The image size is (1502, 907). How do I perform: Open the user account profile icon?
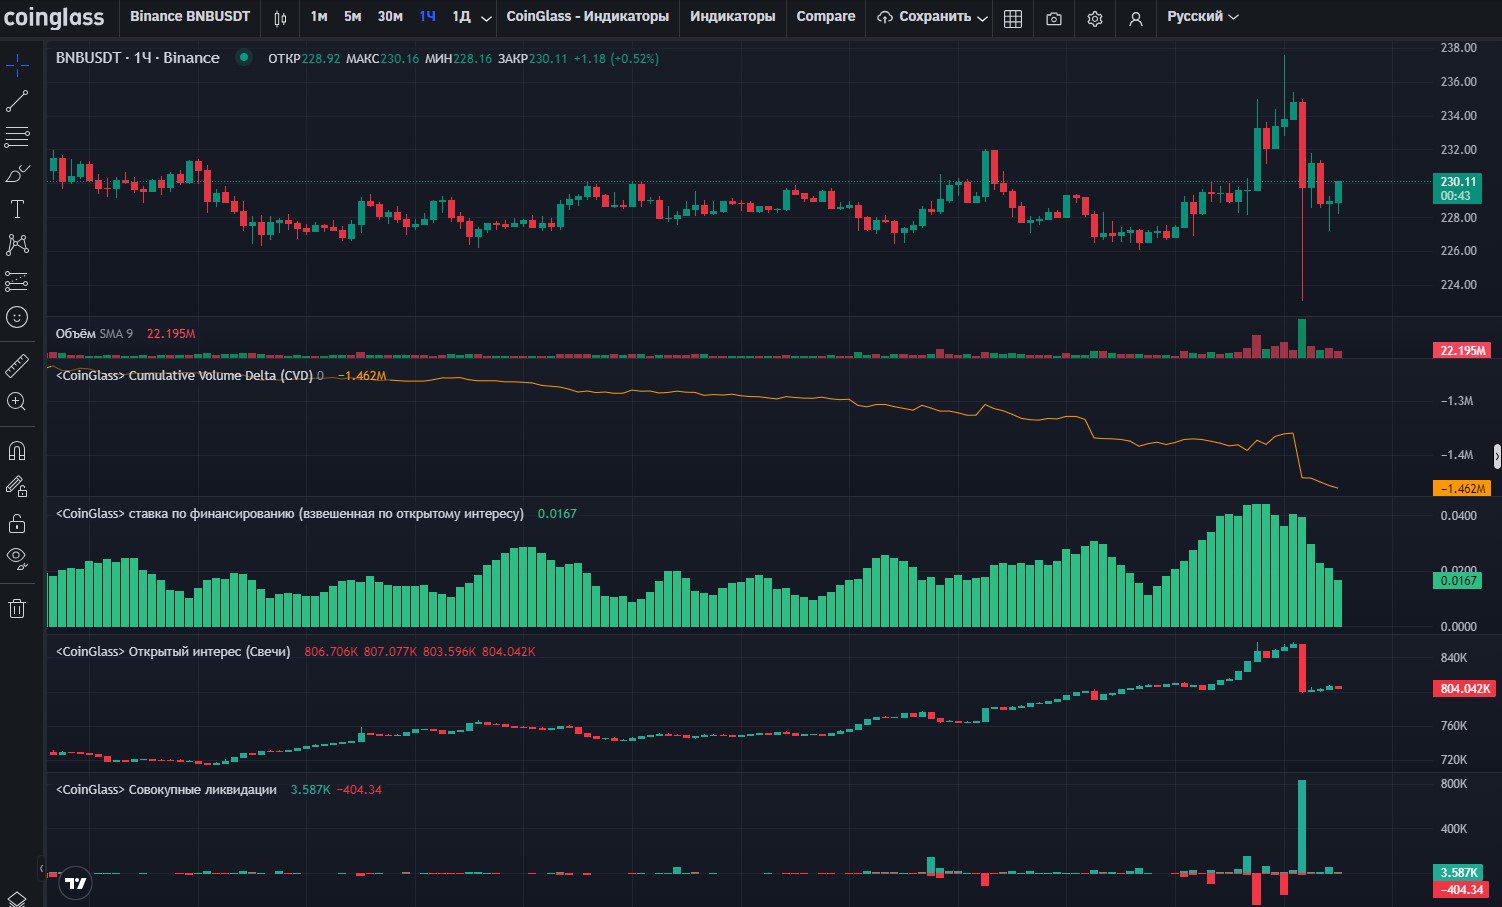[x=1136, y=18]
